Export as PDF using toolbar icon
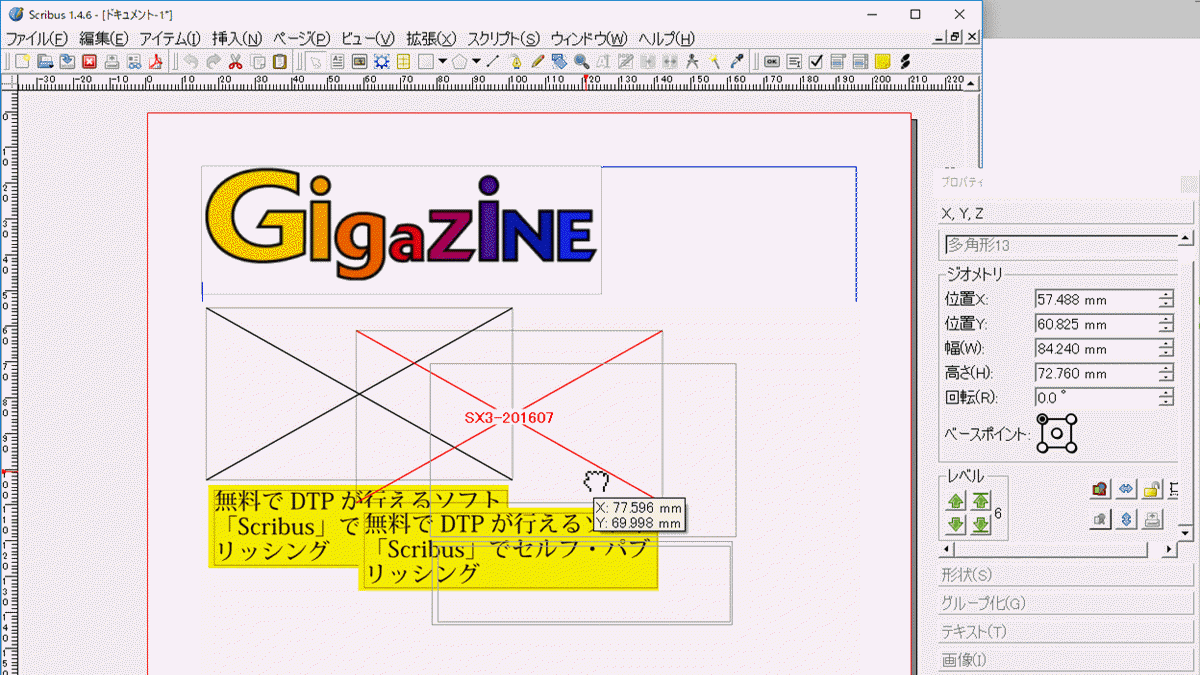The width and height of the screenshot is (1200, 675). tap(156, 61)
